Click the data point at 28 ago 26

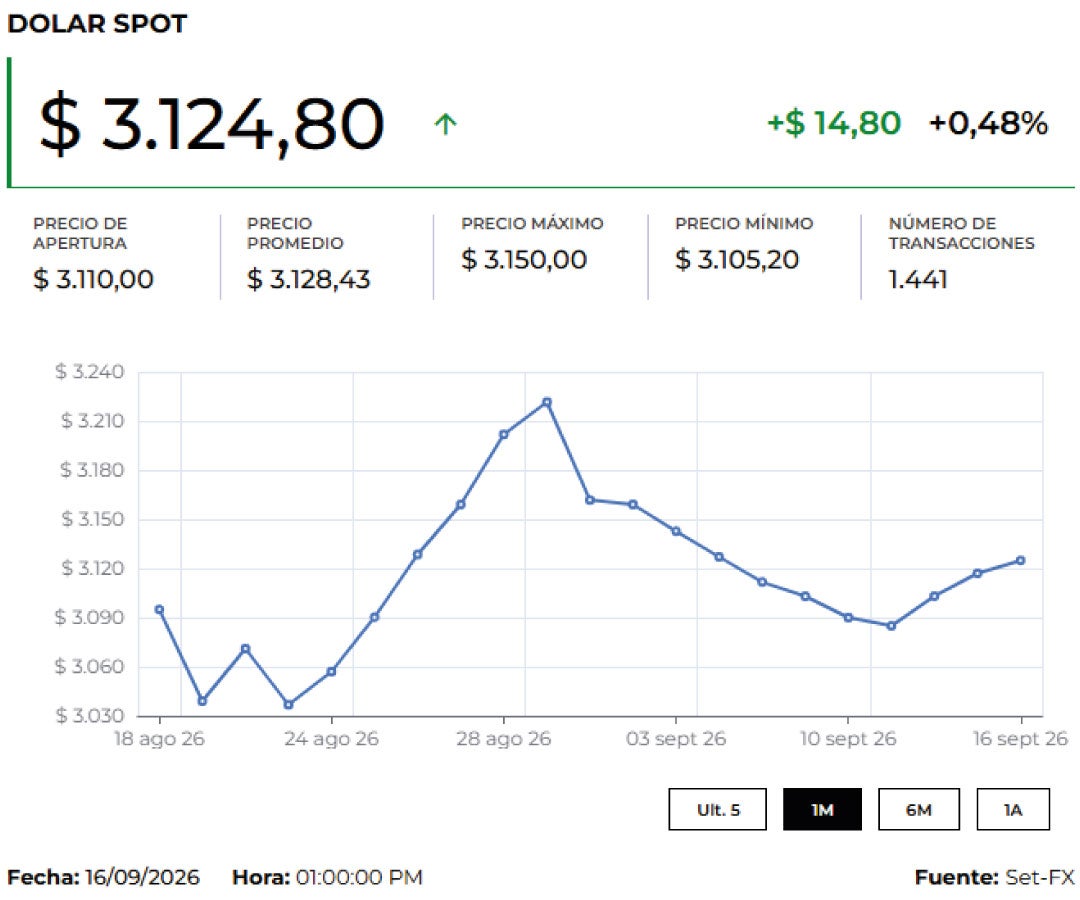pyautogui.click(x=503, y=435)
